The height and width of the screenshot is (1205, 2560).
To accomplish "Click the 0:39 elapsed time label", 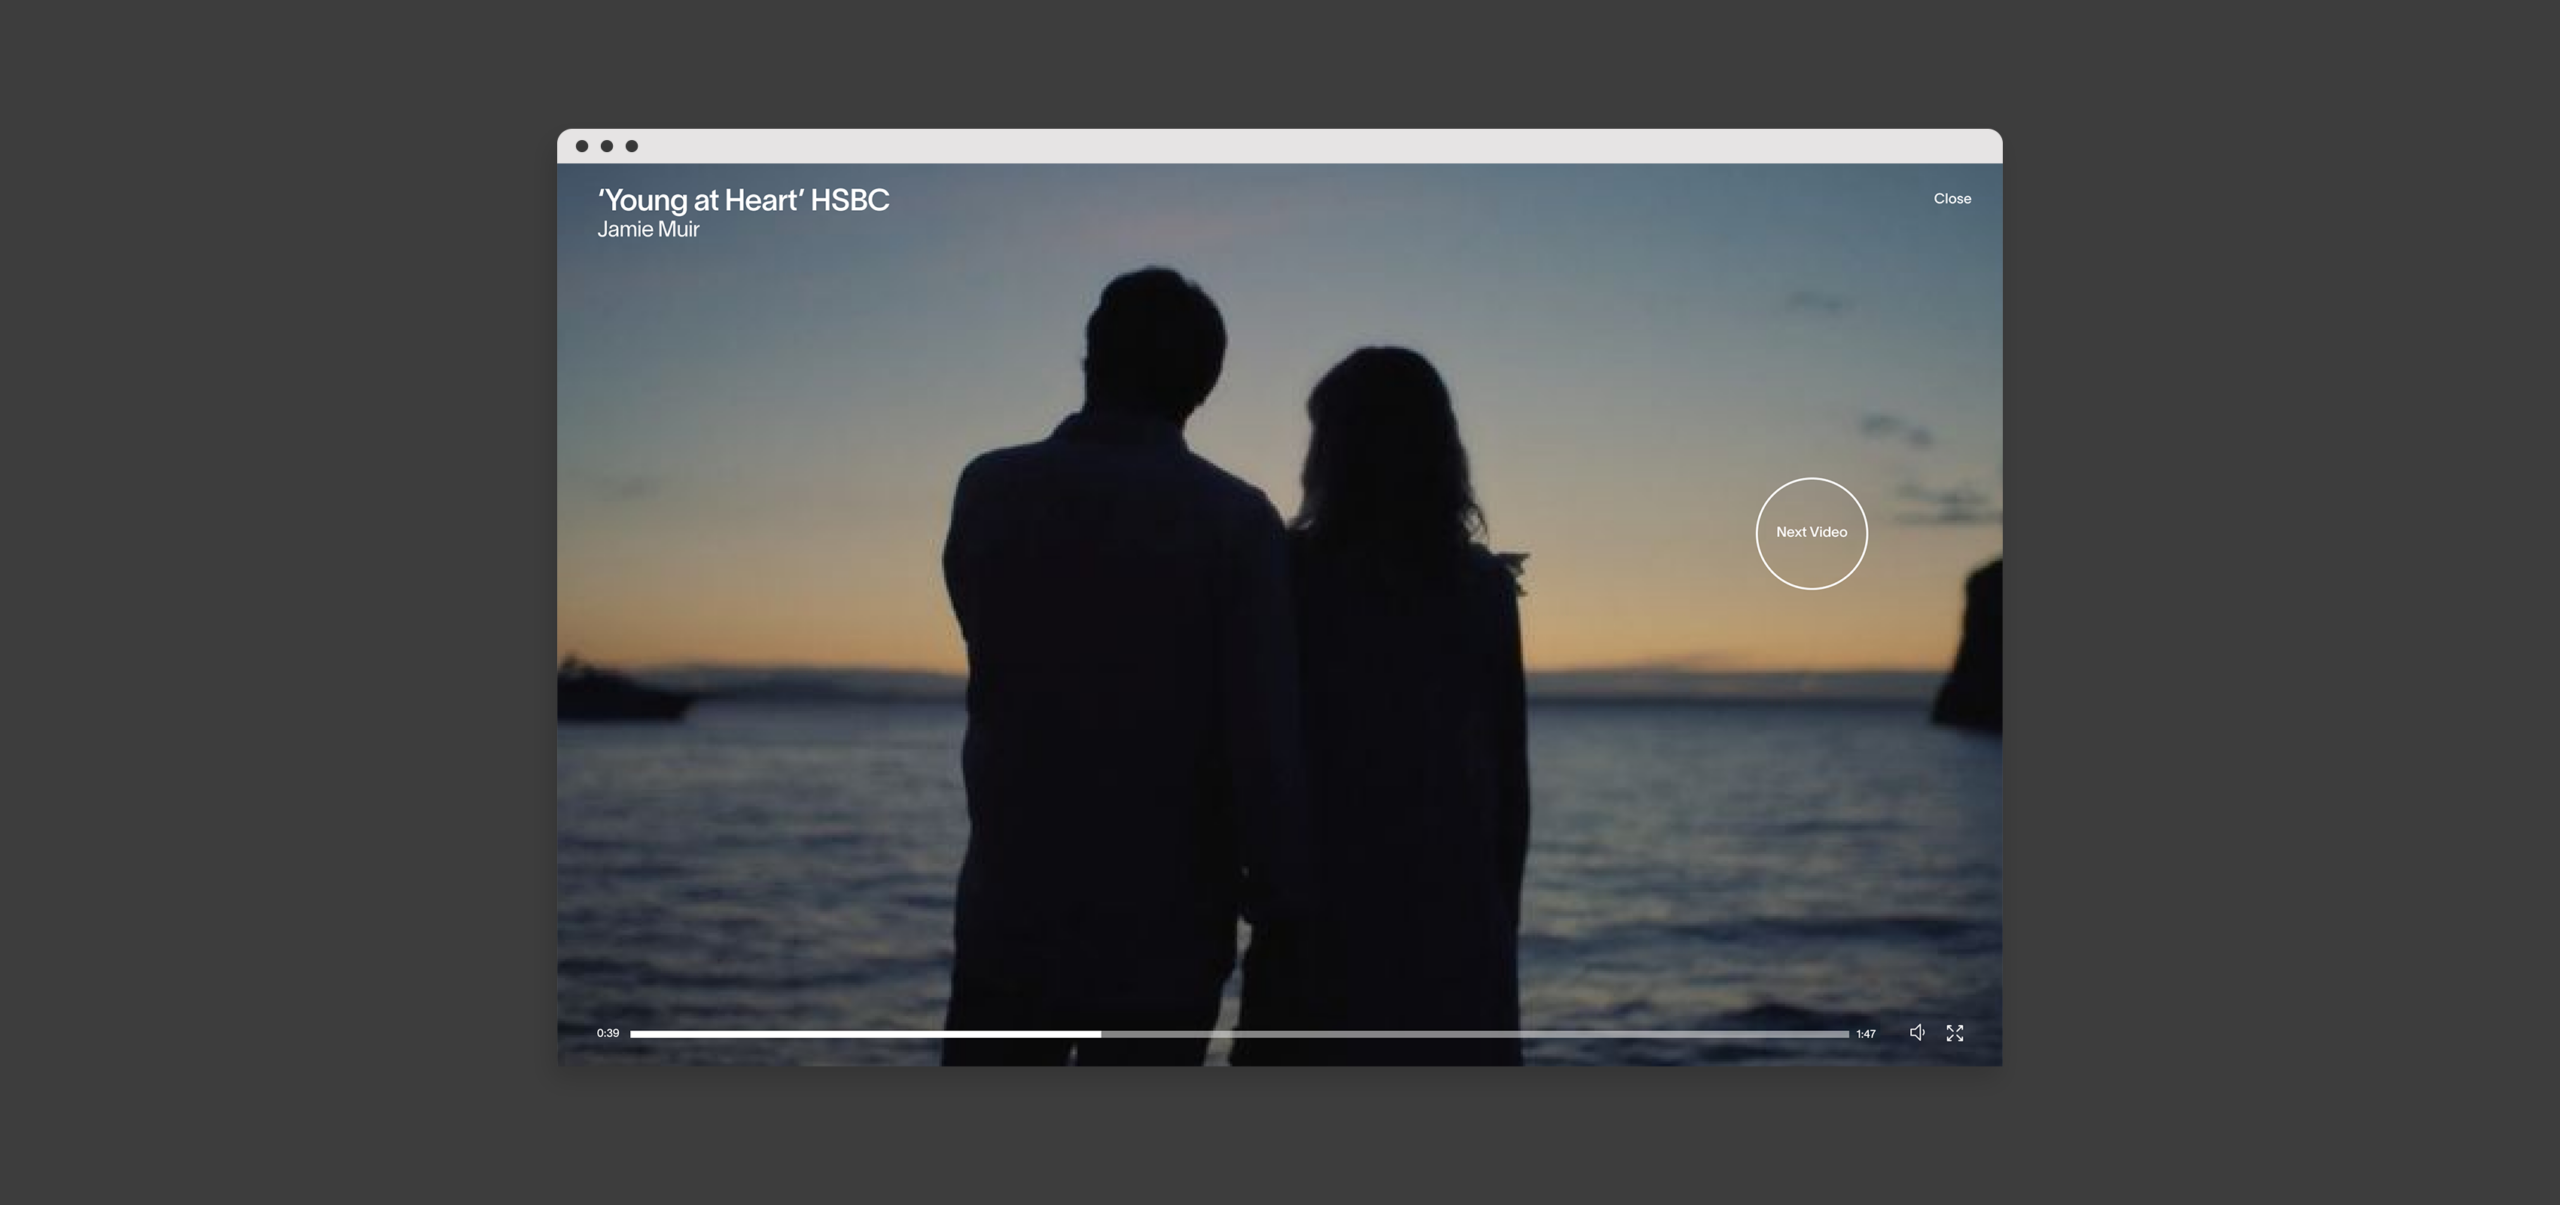I will pos(608,1034).
